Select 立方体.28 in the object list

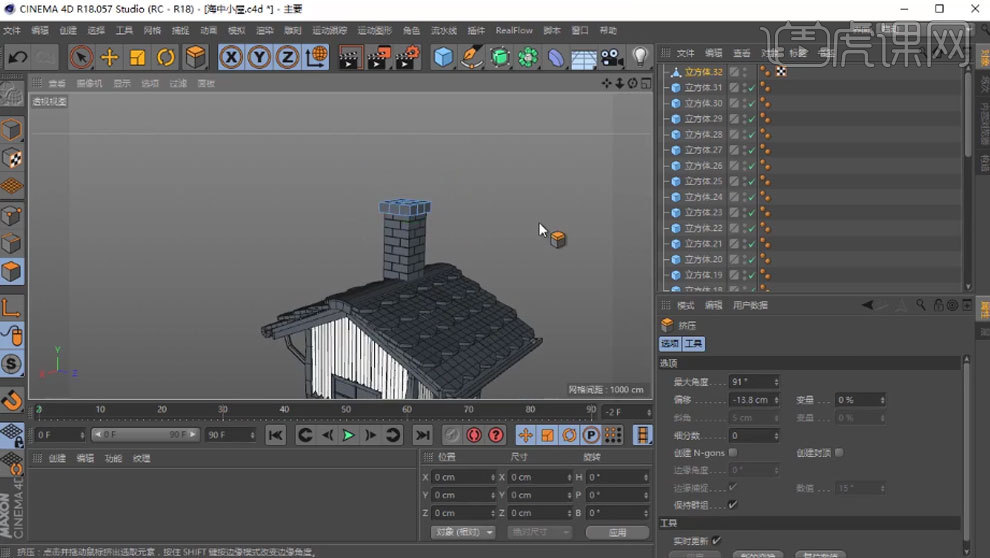703,134
